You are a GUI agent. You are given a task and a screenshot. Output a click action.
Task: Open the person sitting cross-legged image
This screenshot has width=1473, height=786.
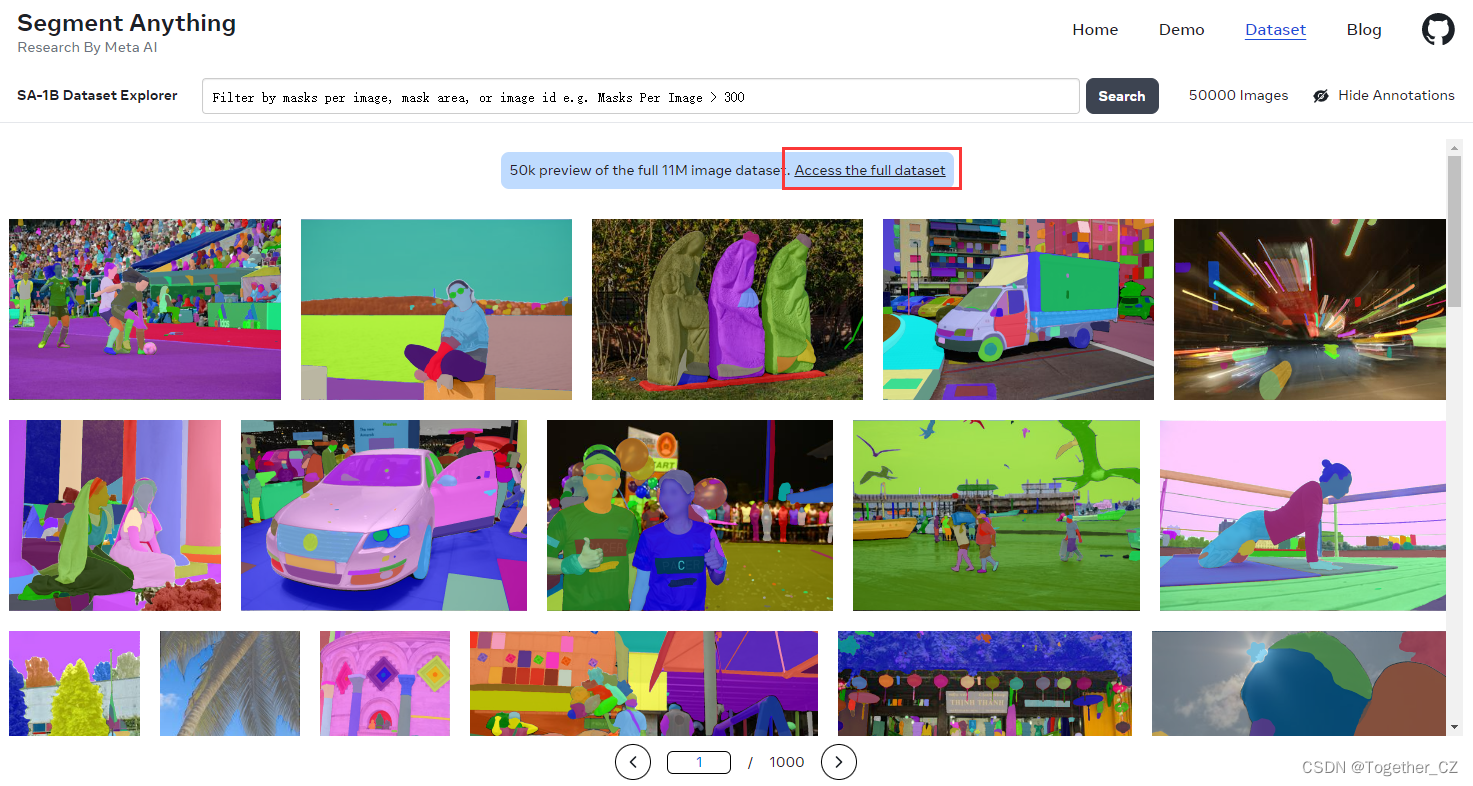[x=436, y=309]
